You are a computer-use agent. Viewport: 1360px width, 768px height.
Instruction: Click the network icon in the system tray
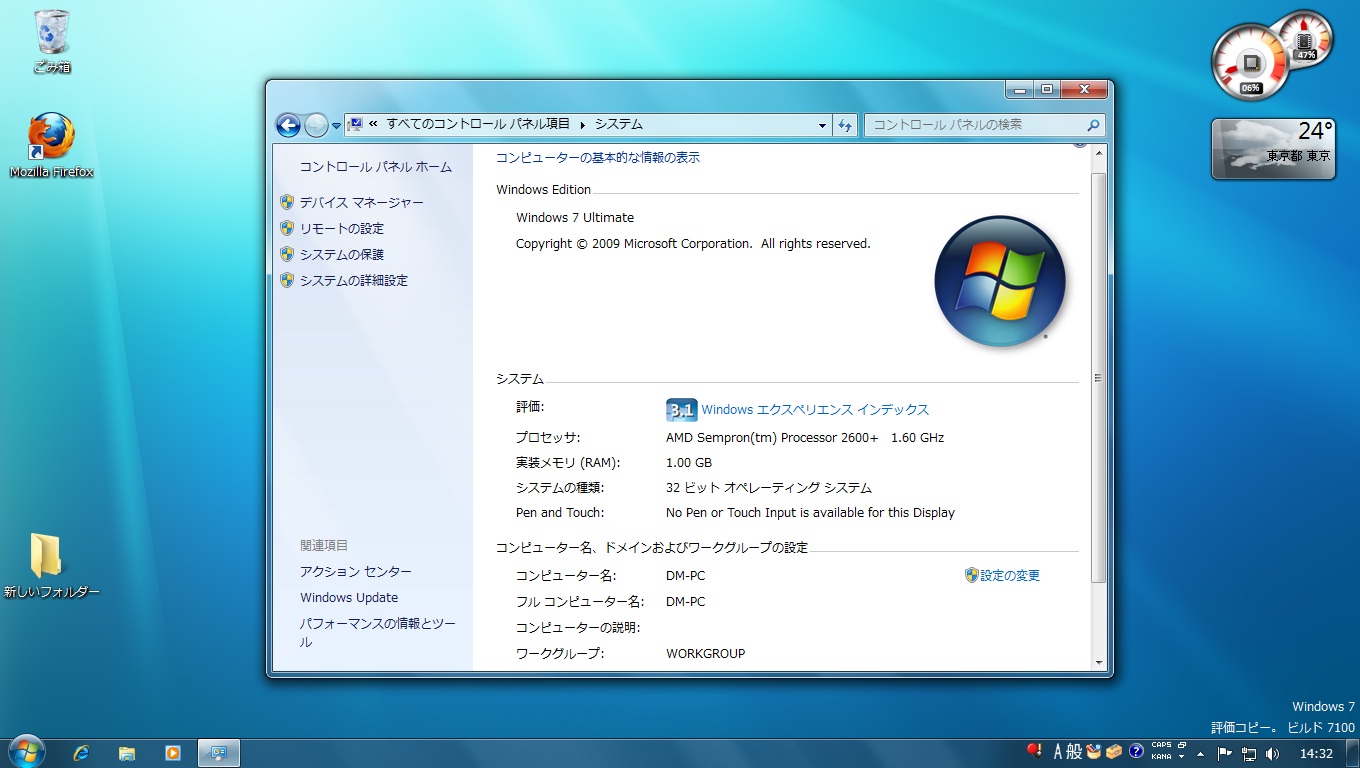tap(1249, 753)
